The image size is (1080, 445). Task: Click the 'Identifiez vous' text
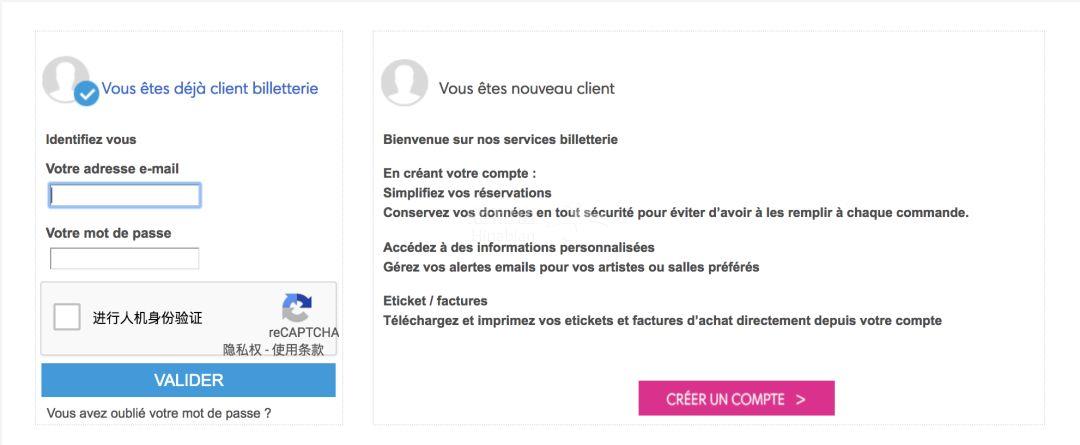click(x=91, y=139)
